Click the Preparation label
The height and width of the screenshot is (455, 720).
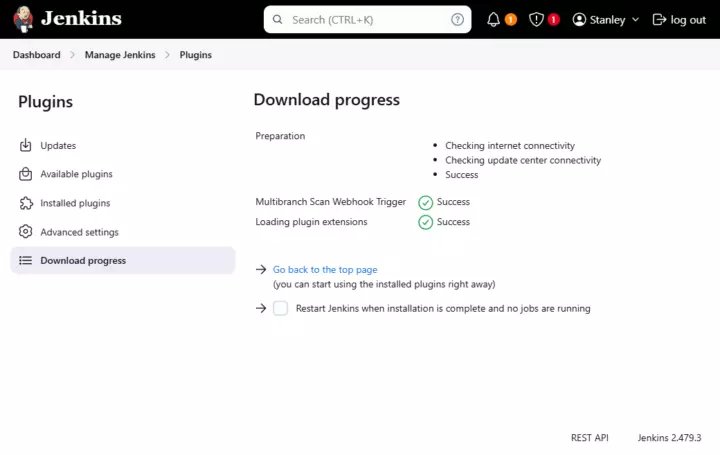[x=280, y=136]
